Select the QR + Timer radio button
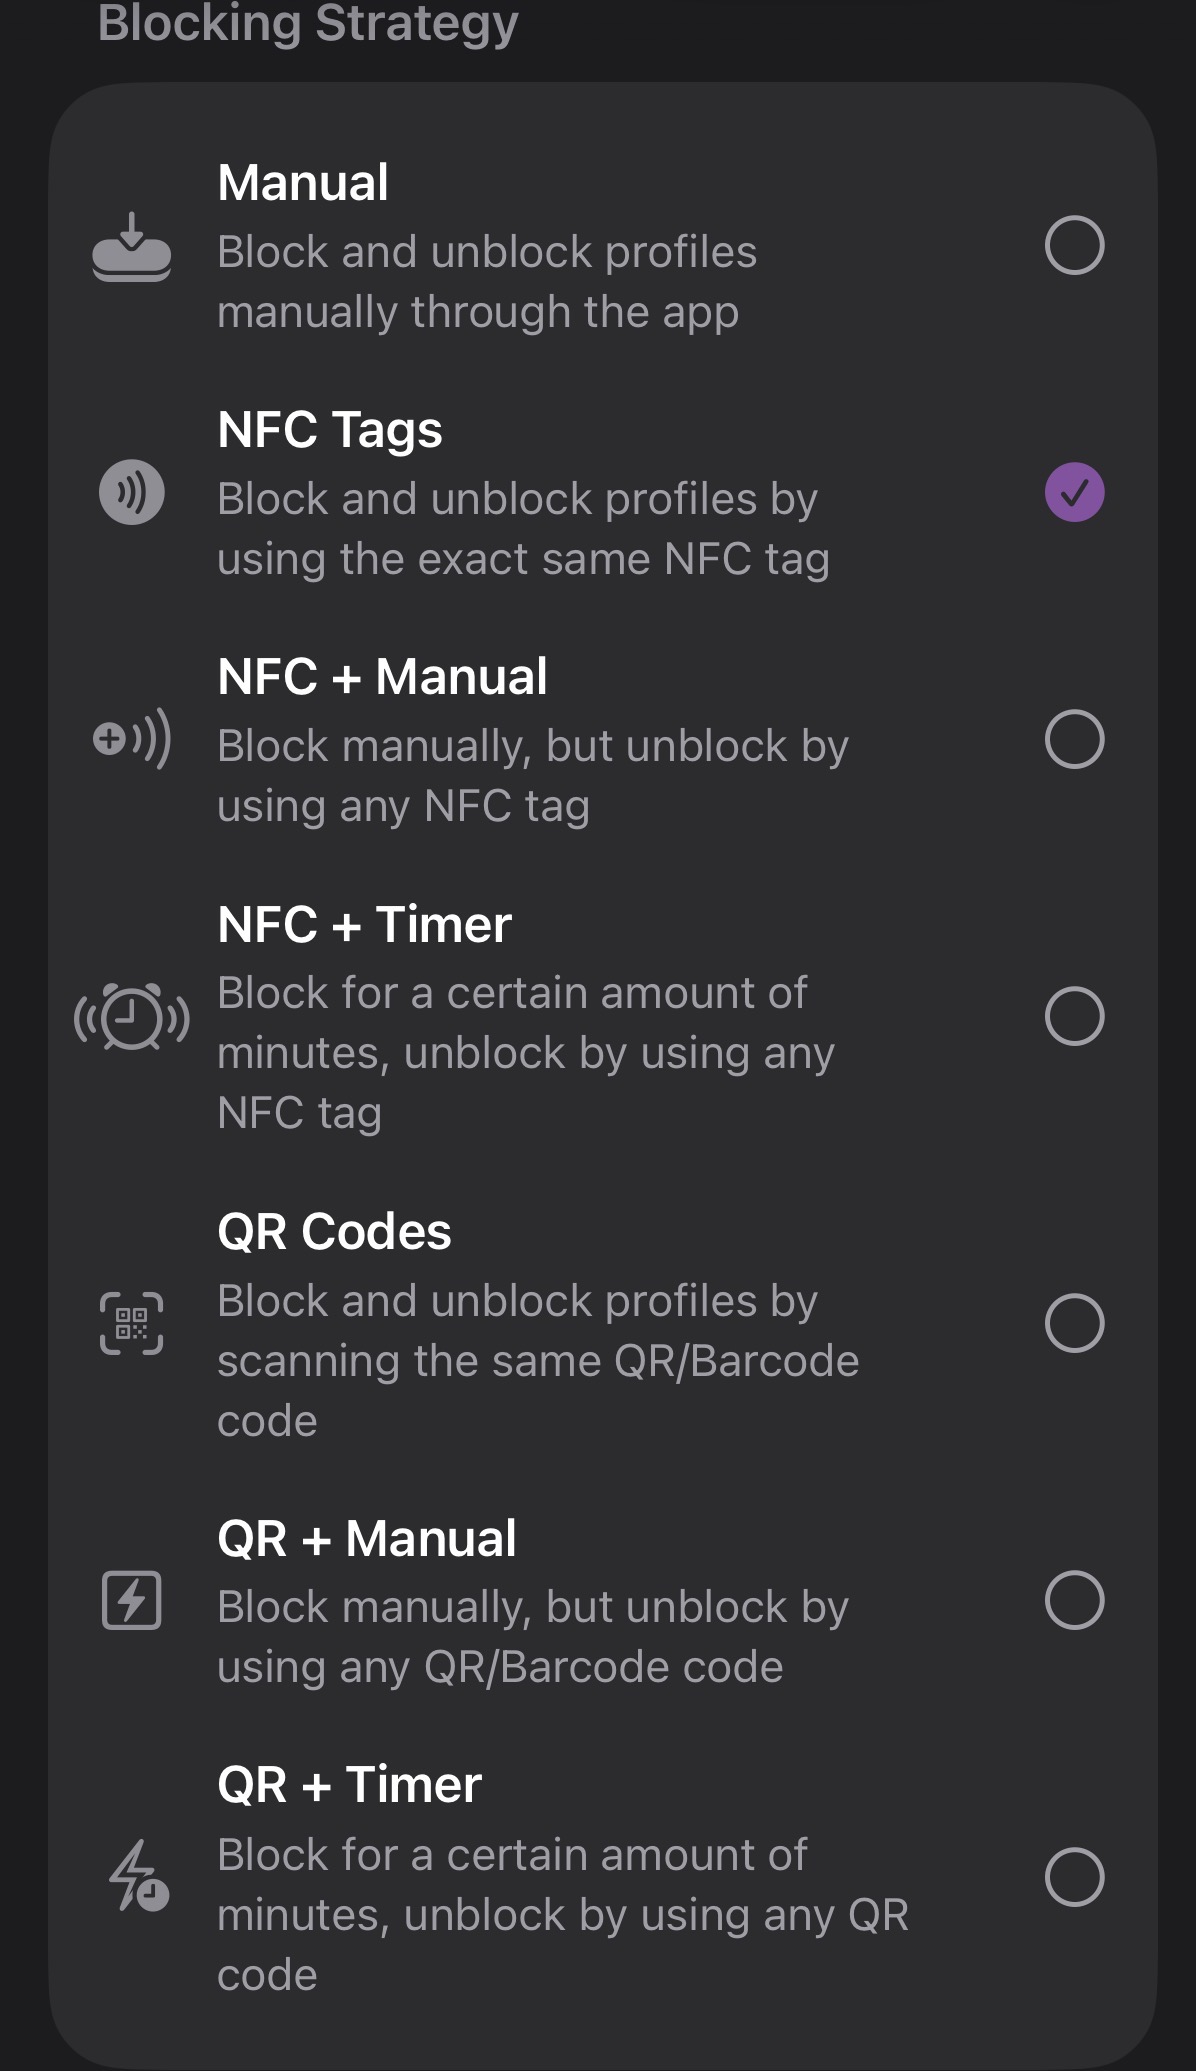1196x2071 pixels. click(x=1074, y=1877)
